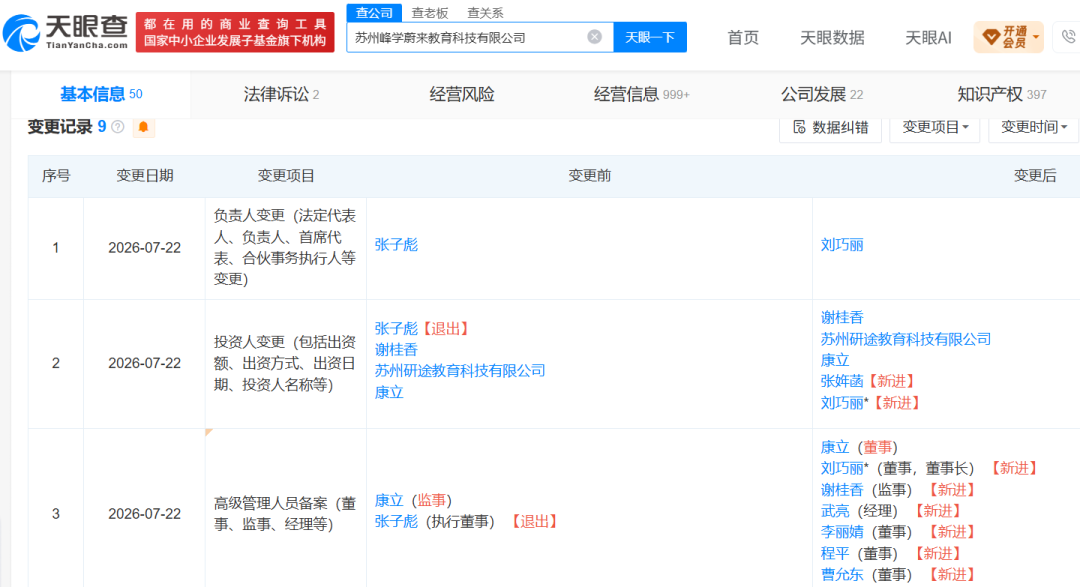The width and height of the screenshot is (1080, 587).
Task: Open 天眼AI in the top navigation
Action: click(x=928, y=38)
